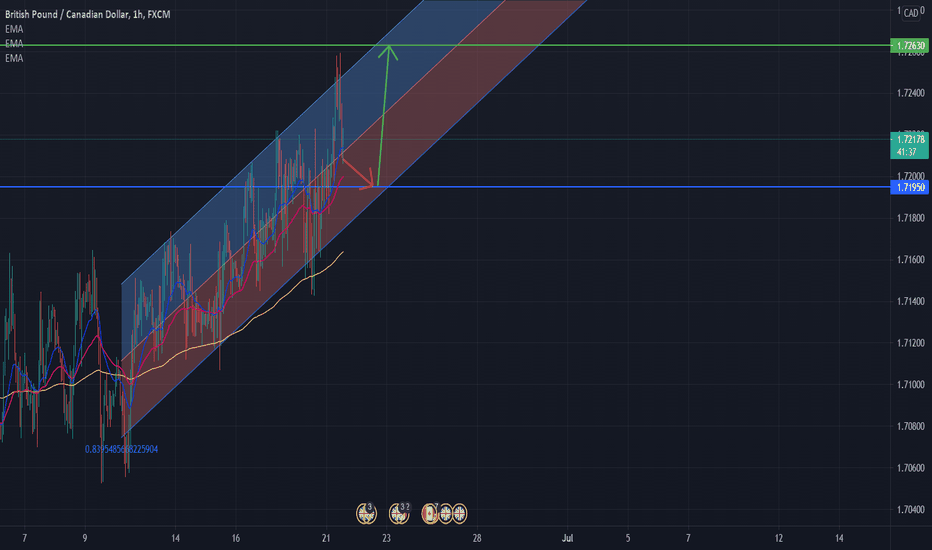Click the 1.70800 price axis label
The width and height of the screenshot is (932, 550).
click(911, 426)
